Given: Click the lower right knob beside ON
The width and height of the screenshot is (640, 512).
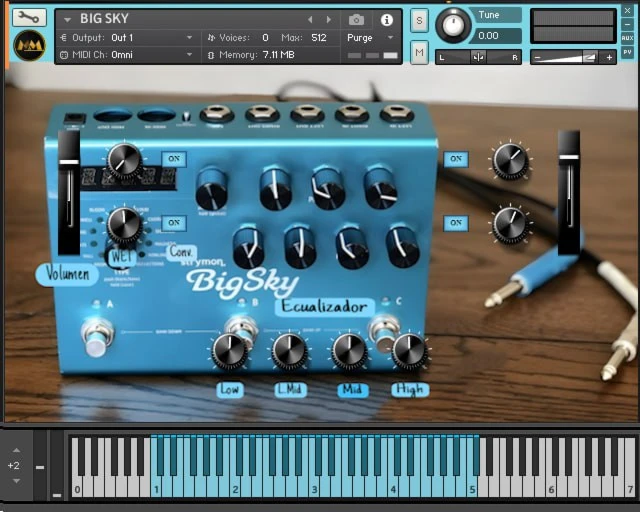Looking at the screenshot, I should 510,225.
